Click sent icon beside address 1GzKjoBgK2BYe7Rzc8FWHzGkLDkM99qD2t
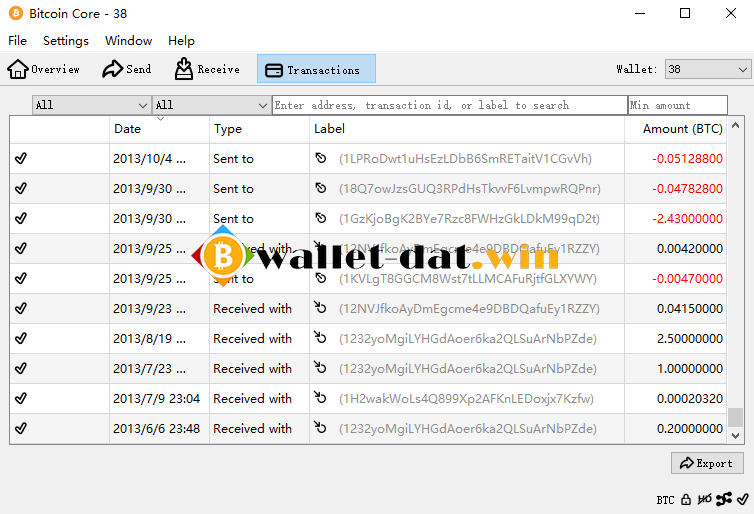Image resolution: width=754 pixels, height=514 pixels. coord(321,218)
